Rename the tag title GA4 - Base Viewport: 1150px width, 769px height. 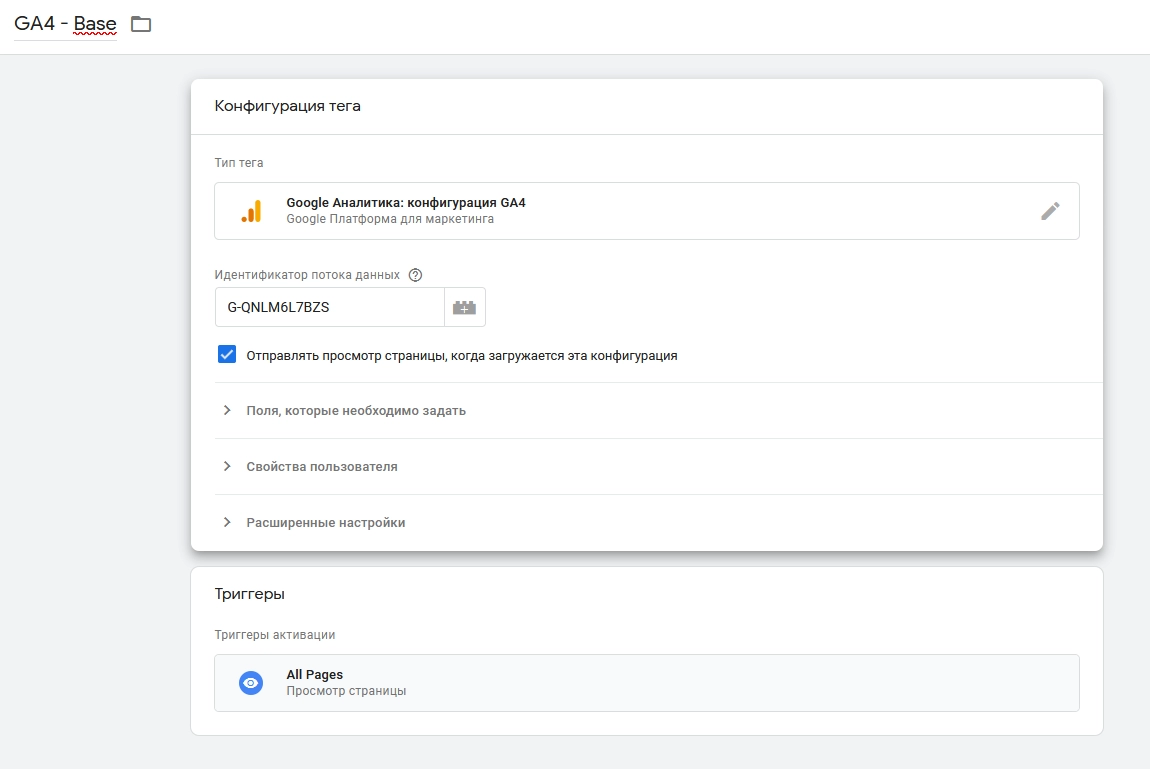(65, 24)
